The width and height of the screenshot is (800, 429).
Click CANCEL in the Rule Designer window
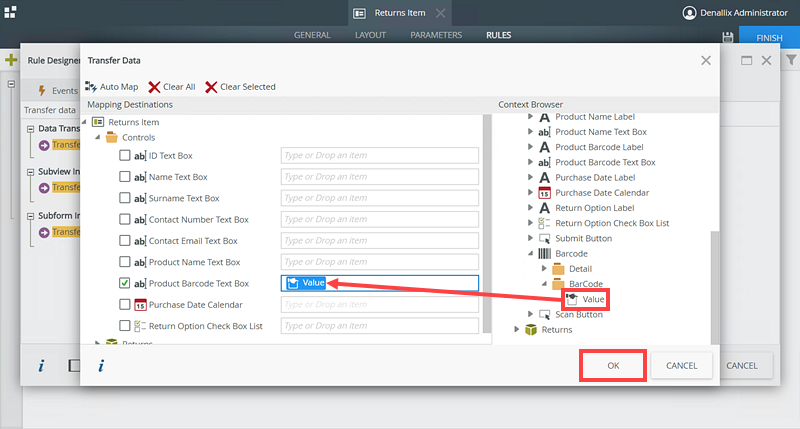tap(742, 366)
